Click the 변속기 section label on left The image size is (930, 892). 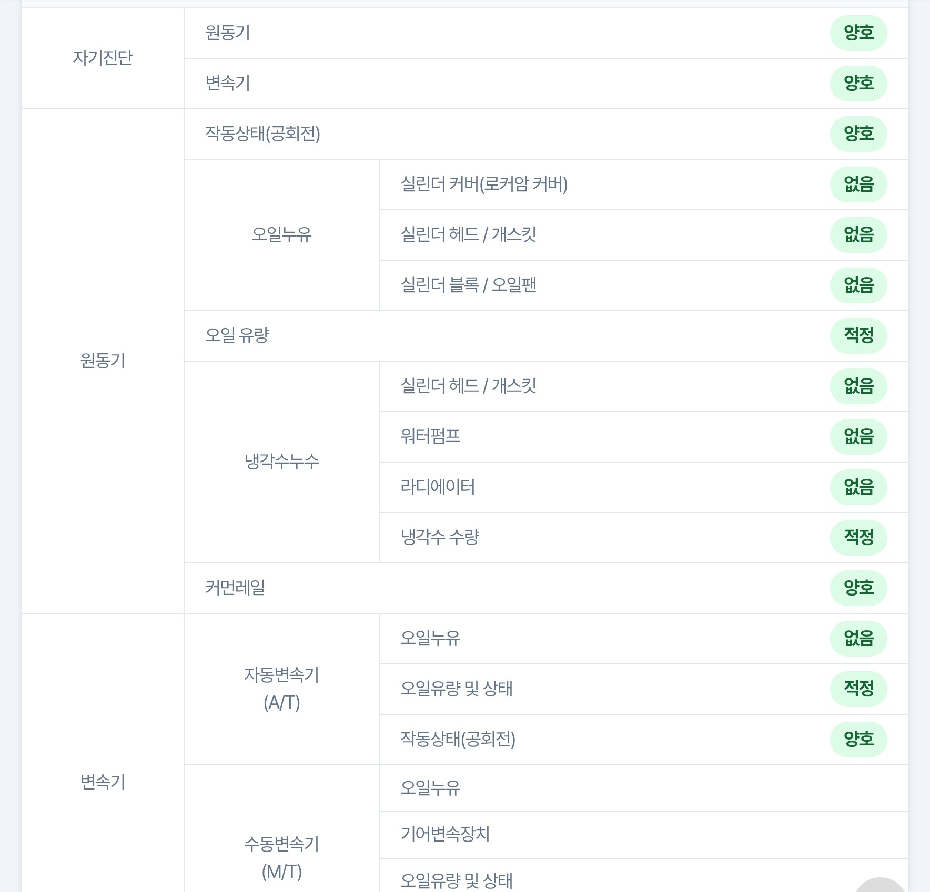click(x=103, y=782)
